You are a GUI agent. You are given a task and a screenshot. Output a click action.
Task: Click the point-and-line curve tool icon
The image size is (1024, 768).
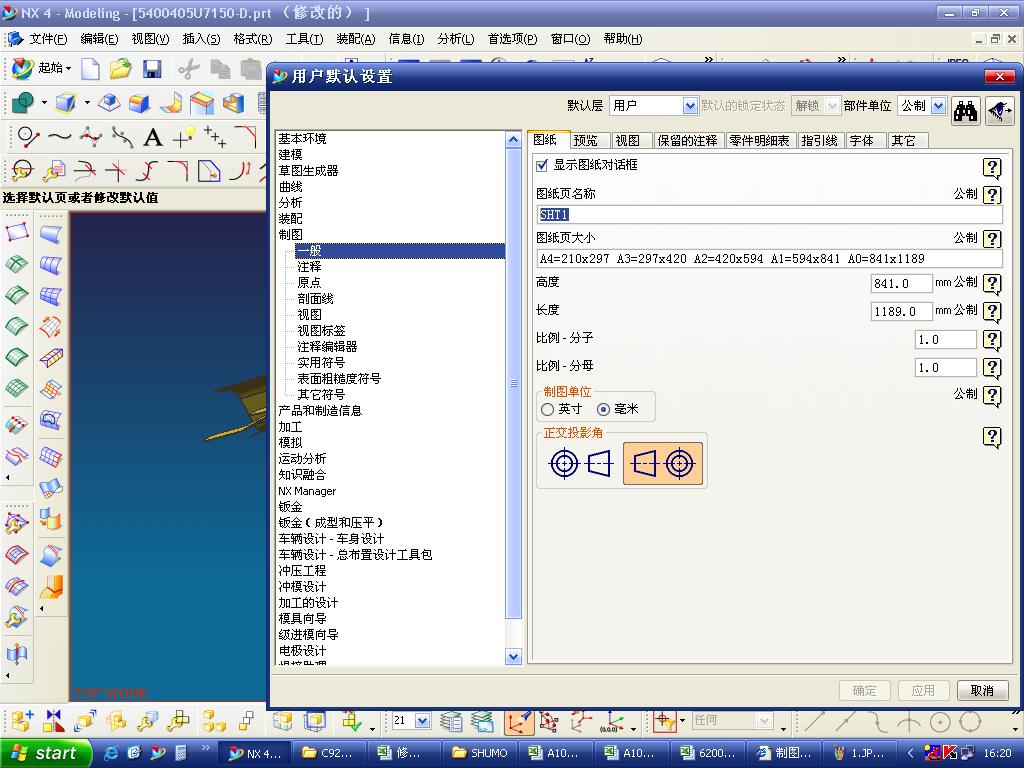tap(27, 137)
